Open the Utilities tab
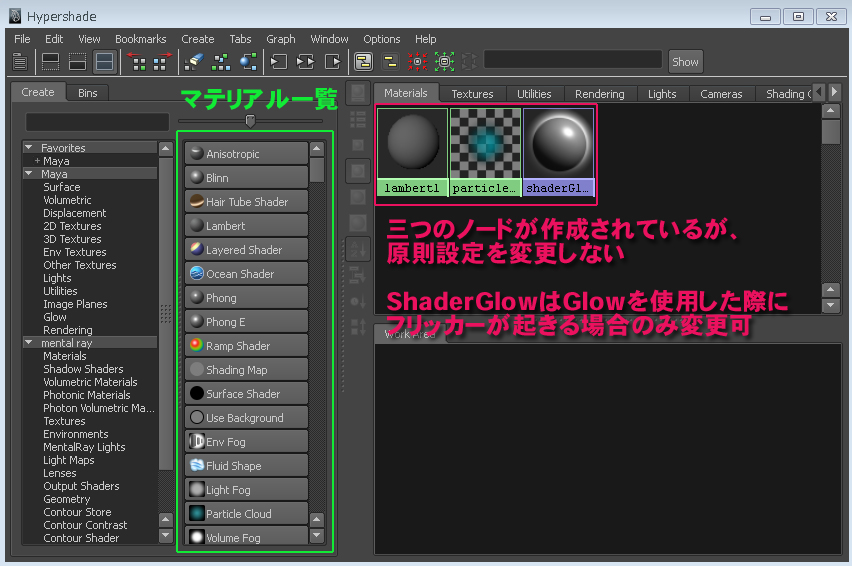Viewport: 852px width, 566px height. coord(534,94)
